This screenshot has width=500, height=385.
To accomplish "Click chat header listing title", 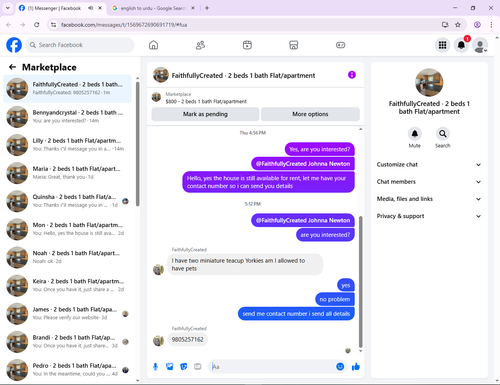I will [243, 75].
